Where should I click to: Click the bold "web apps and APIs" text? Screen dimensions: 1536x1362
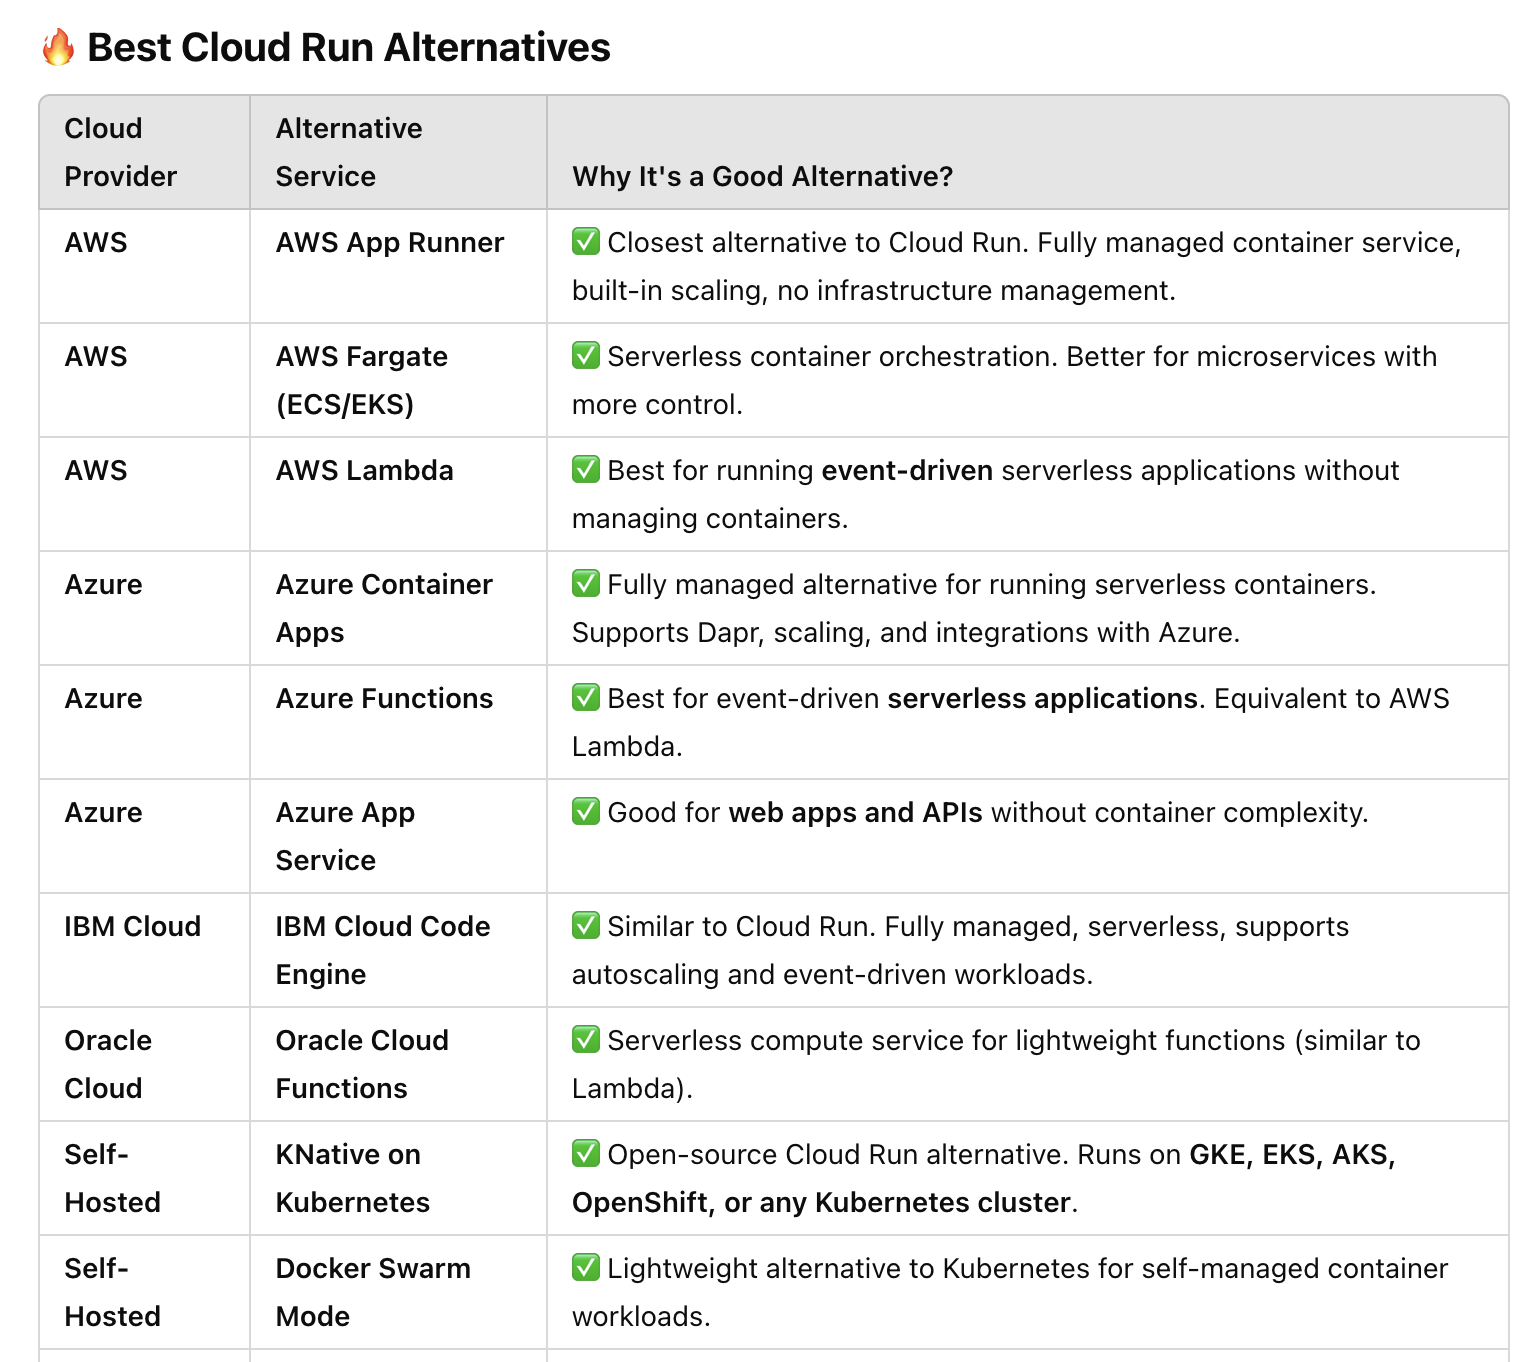855,812
